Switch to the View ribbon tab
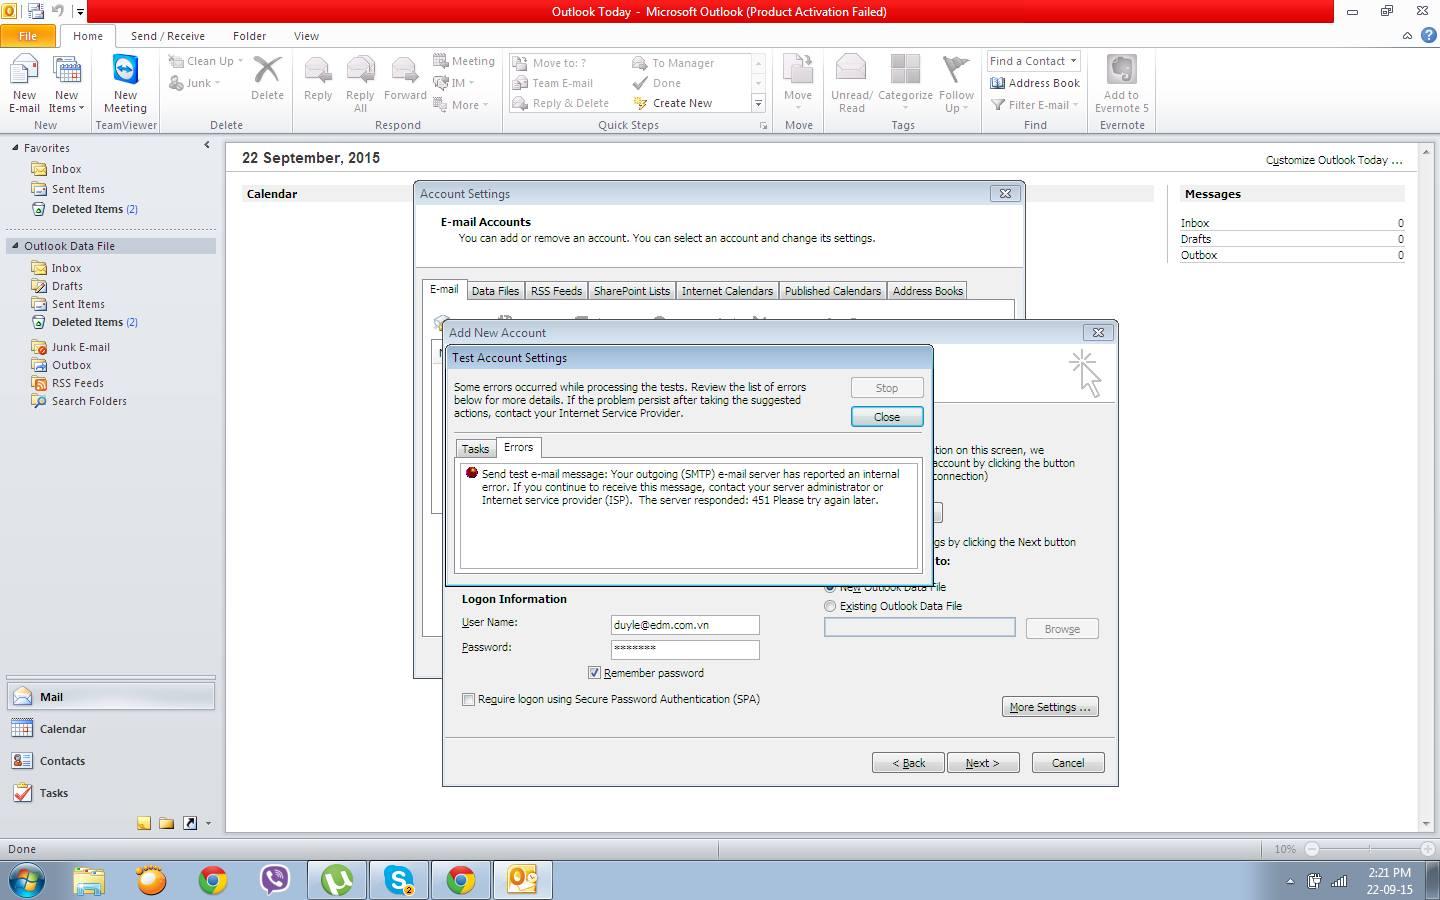 click(306, 36)
